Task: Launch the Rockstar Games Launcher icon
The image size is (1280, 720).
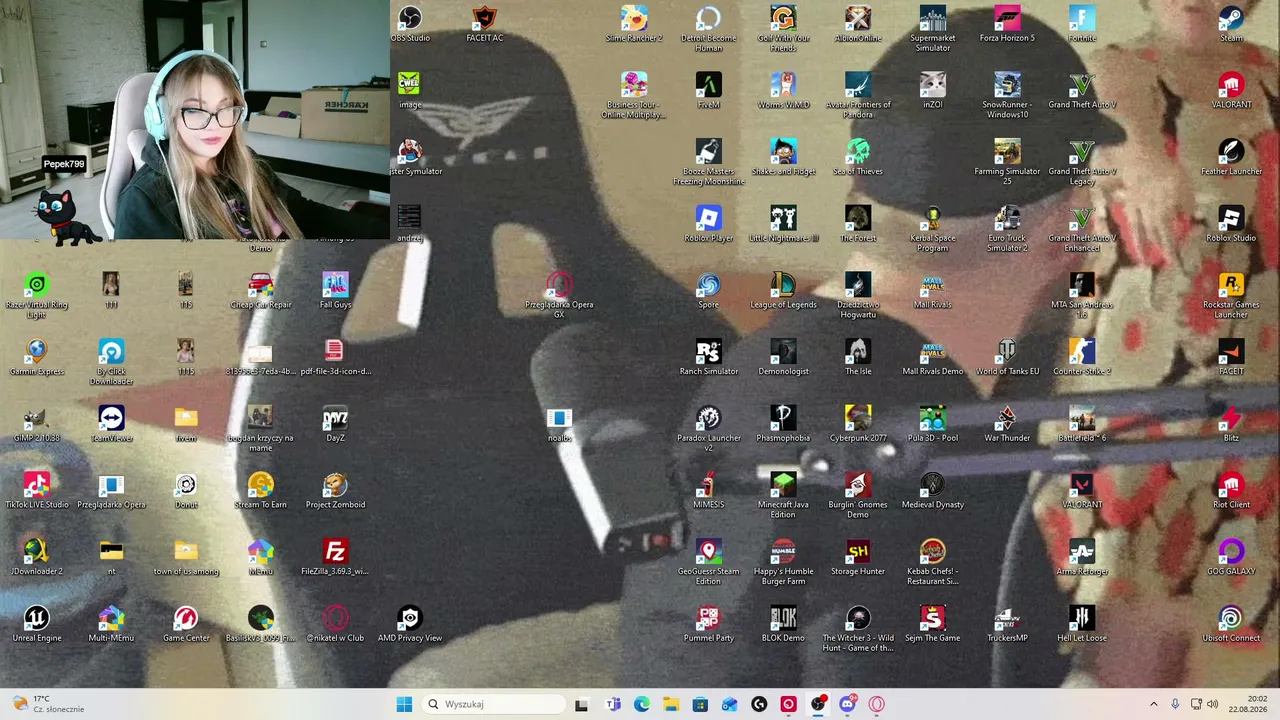Action: point(1231,296)
